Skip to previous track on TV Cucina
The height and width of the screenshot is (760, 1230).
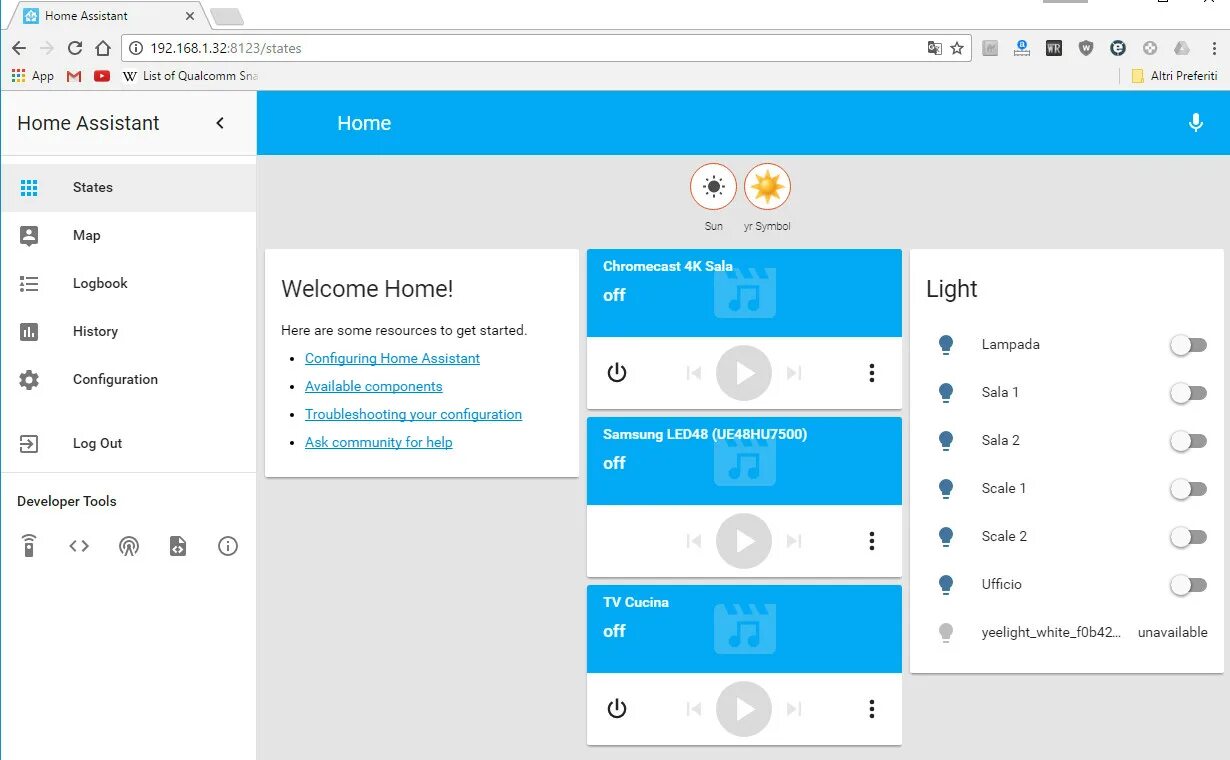tap(694, 709)
